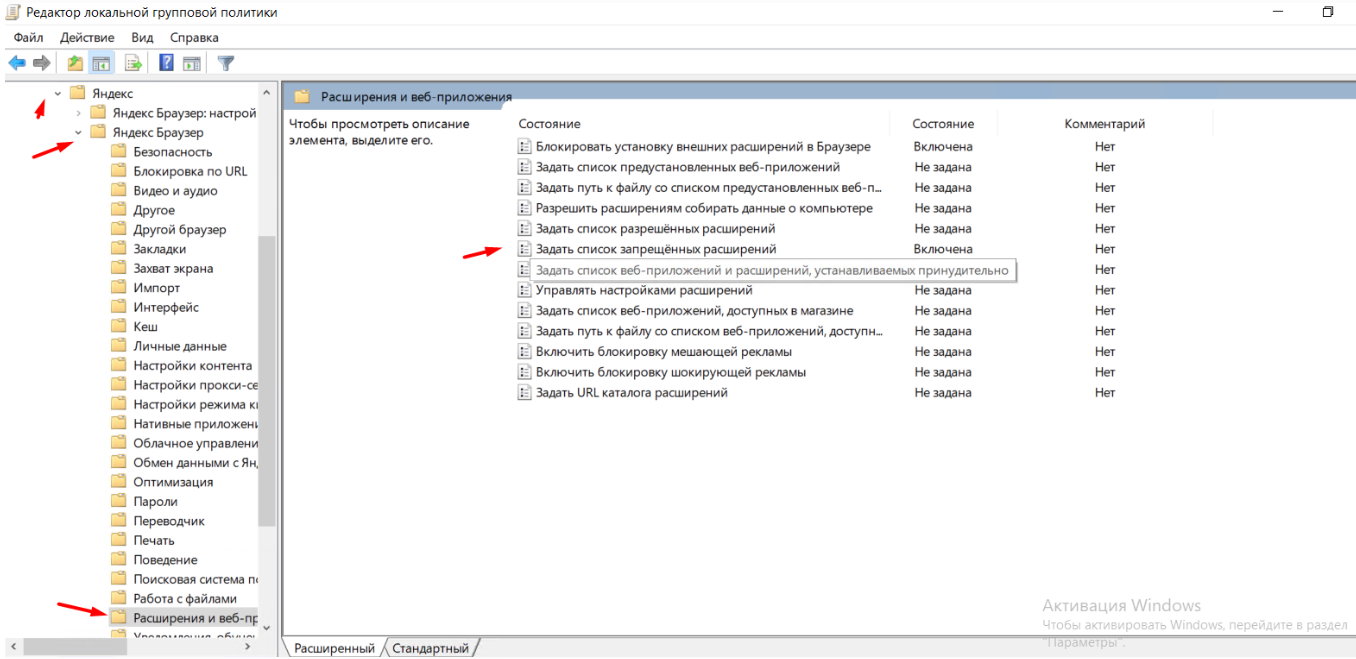Open the Вид menu
Viewport: 1356px width, 659px height.
(x=142, y=37)
